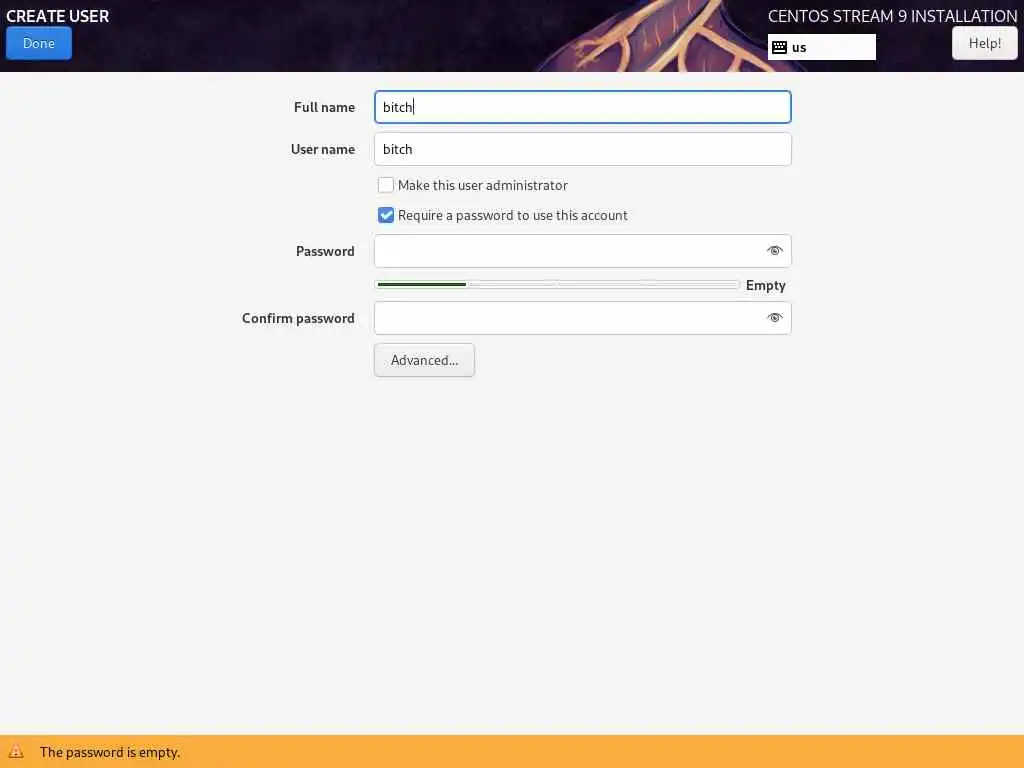Click into the Confirm password field

tap(583, 318)
